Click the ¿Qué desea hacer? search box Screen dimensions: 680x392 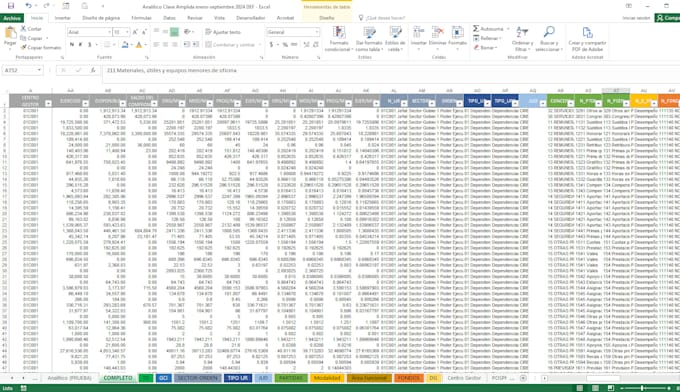click(382, 18)
